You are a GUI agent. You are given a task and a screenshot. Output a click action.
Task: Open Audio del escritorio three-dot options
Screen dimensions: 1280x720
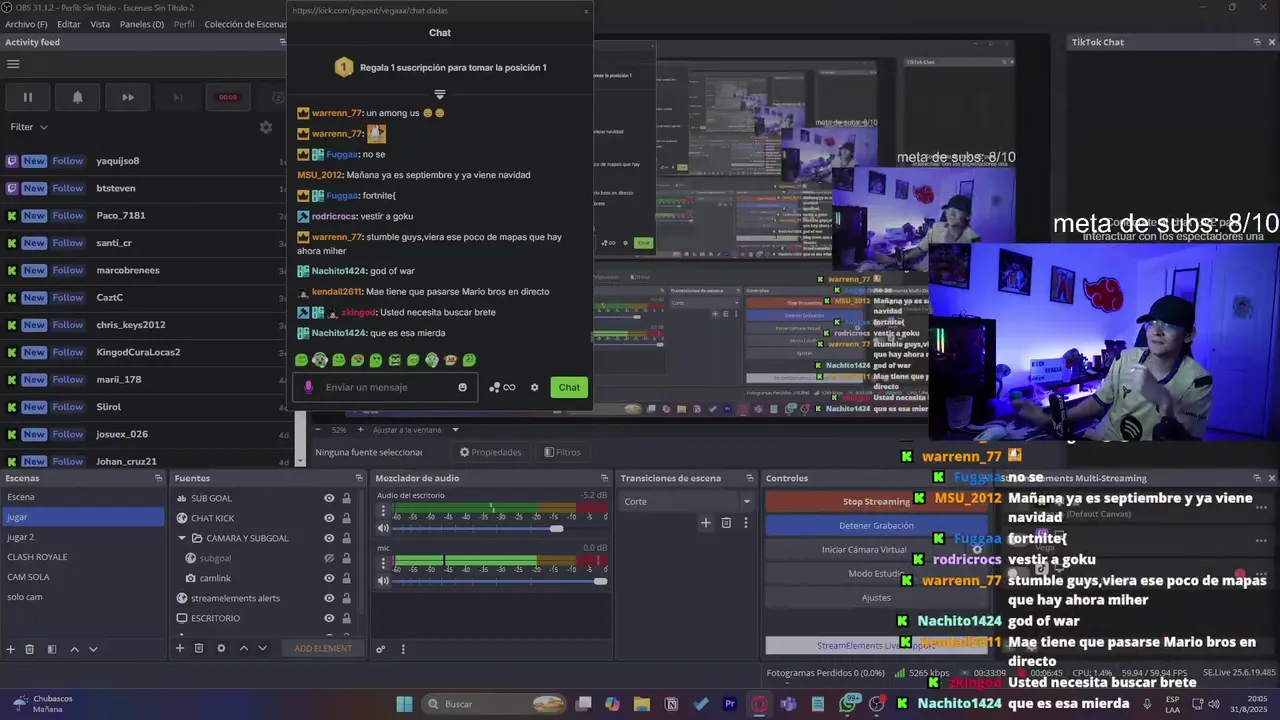pyautogui.click(x=382, y=510)
